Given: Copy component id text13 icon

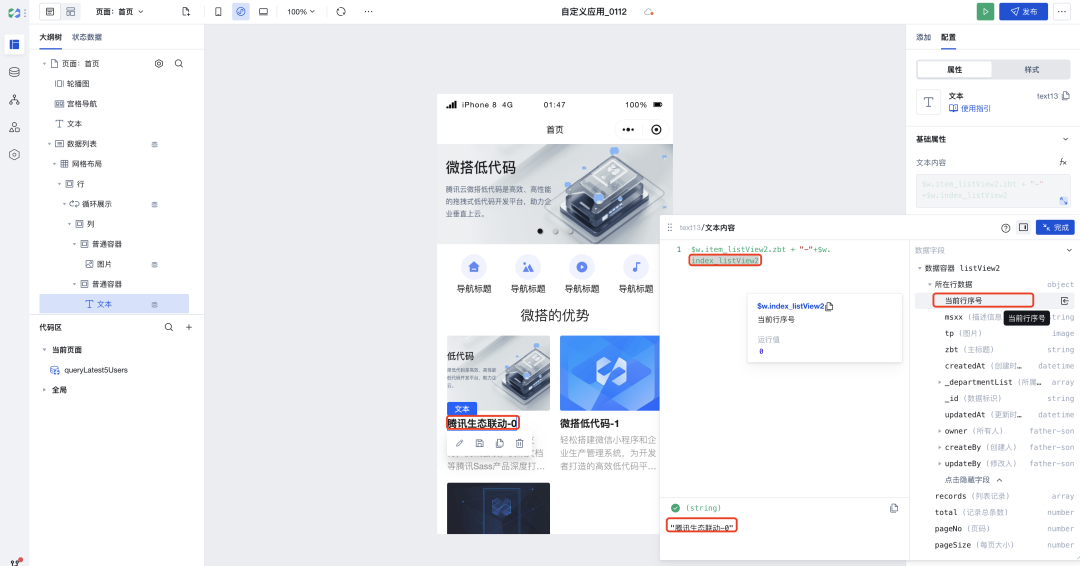Looking at the screenshot, I should [1066, 96].
